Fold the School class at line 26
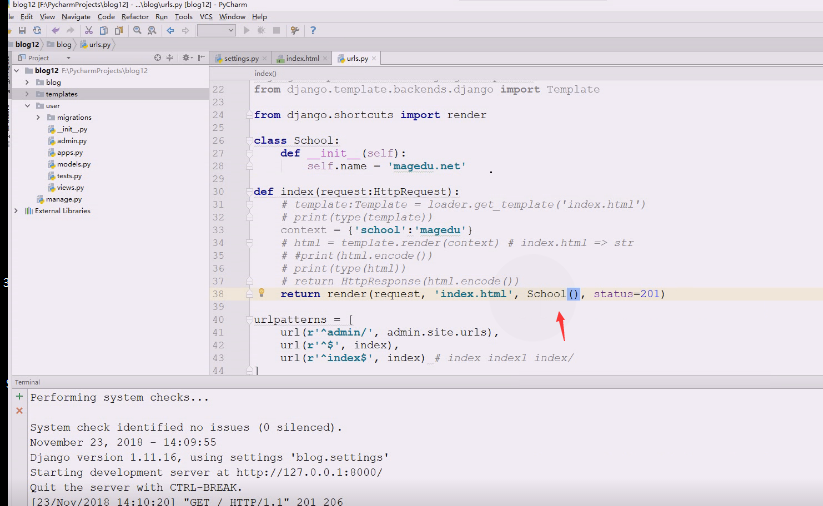This screenshot has height=506, width=823. pos(249,141)
